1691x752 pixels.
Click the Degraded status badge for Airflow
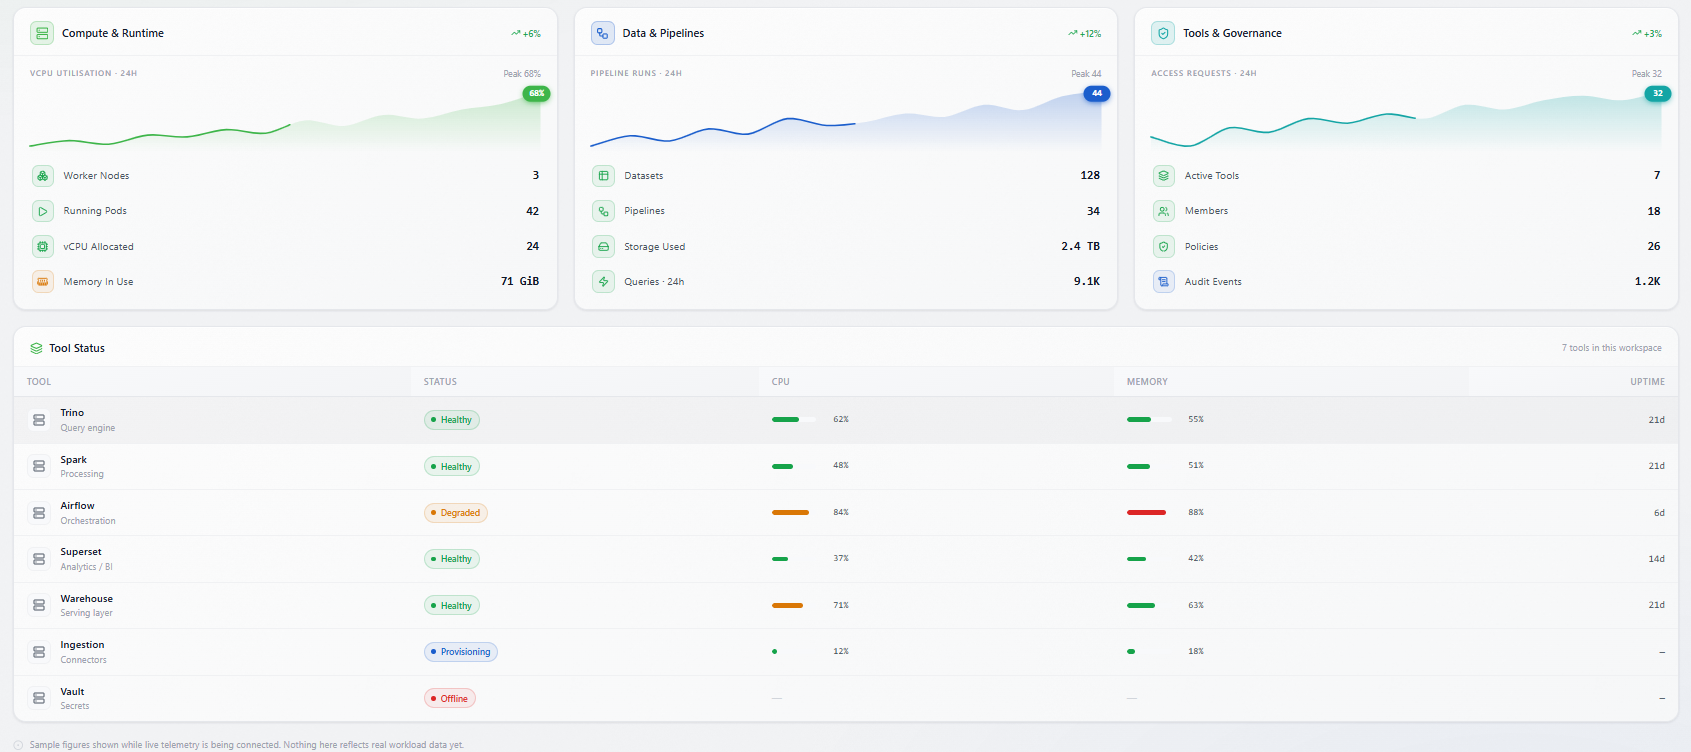click(x=456, y=513)
